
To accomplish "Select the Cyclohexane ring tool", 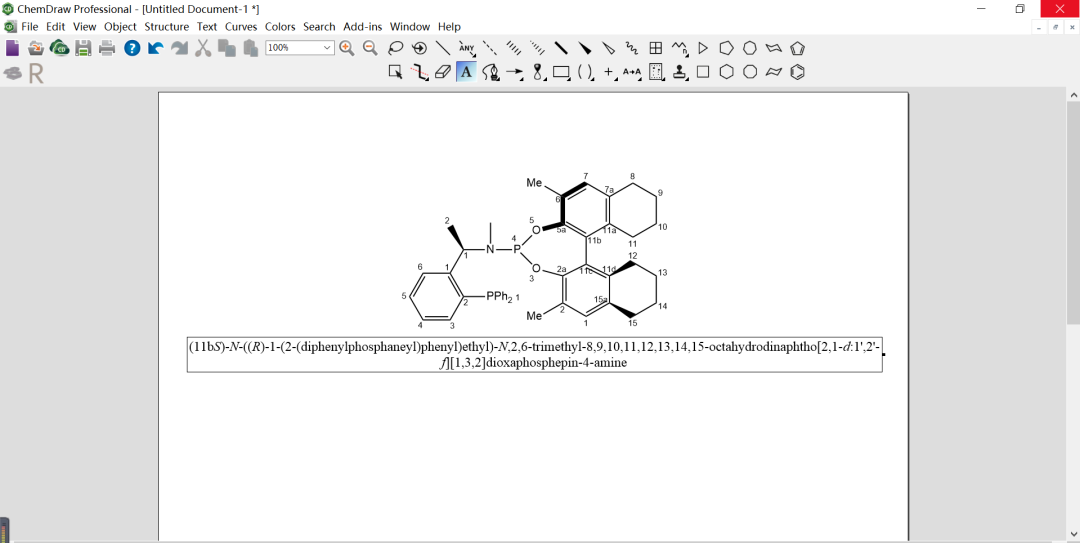I will pos(727,72).
